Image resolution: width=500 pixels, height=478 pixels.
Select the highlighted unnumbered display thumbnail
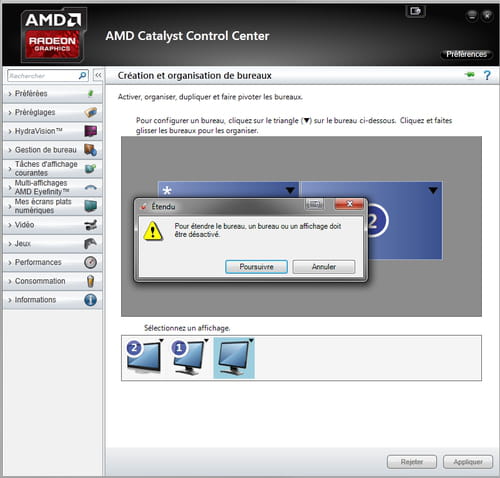click(234, 358)
